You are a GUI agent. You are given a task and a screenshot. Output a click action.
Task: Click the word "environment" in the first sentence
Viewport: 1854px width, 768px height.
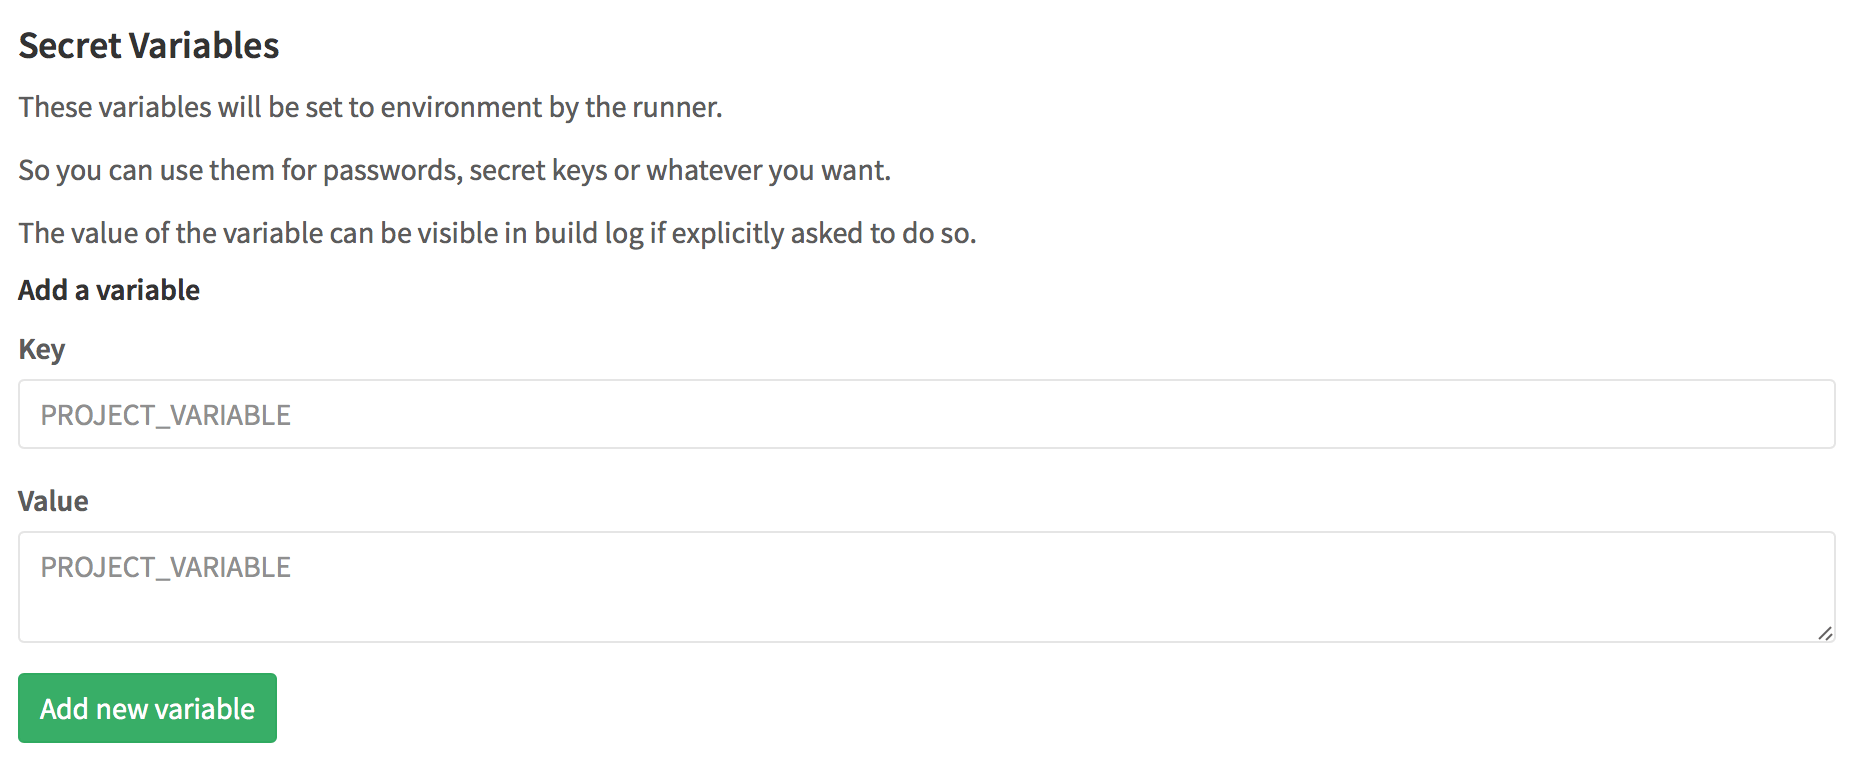click(461, 107)
